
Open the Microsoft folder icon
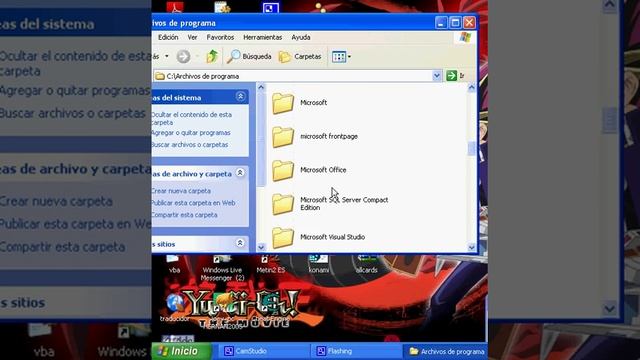point(283,103)
